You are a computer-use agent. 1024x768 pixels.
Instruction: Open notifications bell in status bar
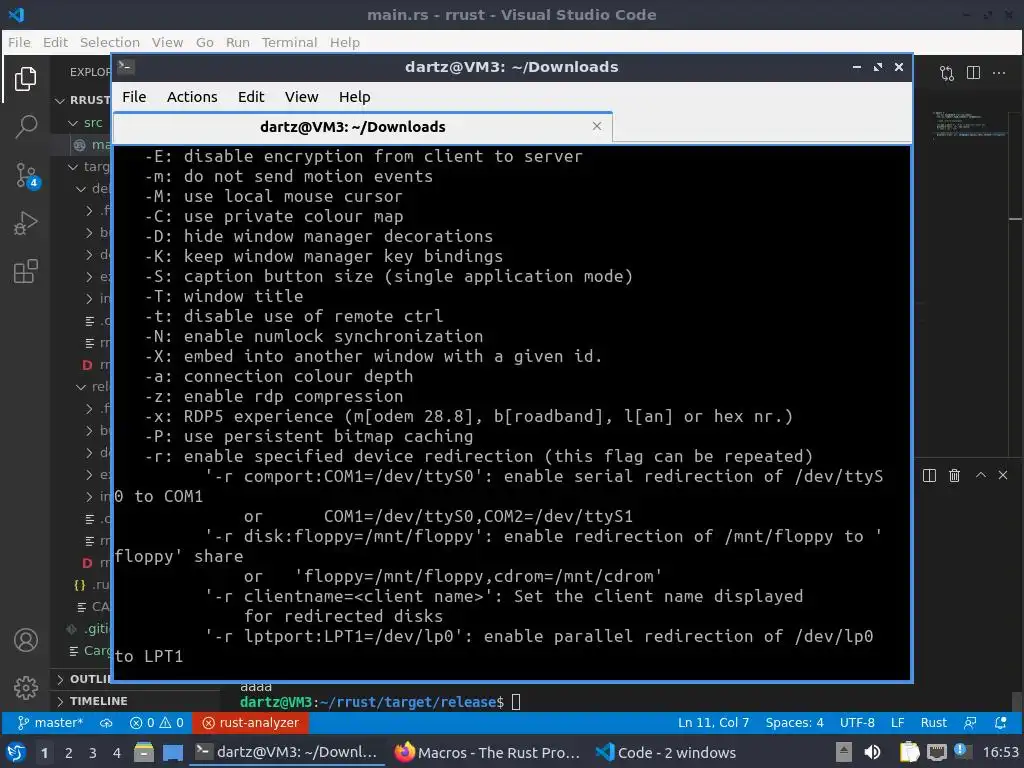1000,723
